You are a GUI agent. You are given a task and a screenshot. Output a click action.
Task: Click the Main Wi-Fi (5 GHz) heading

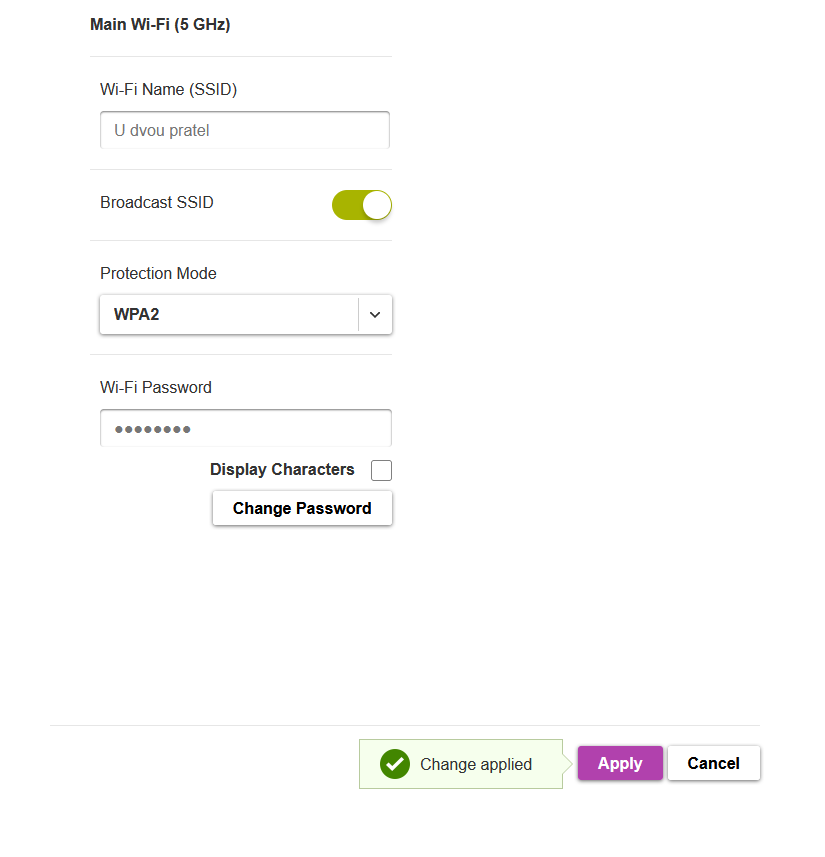point(160,24)
